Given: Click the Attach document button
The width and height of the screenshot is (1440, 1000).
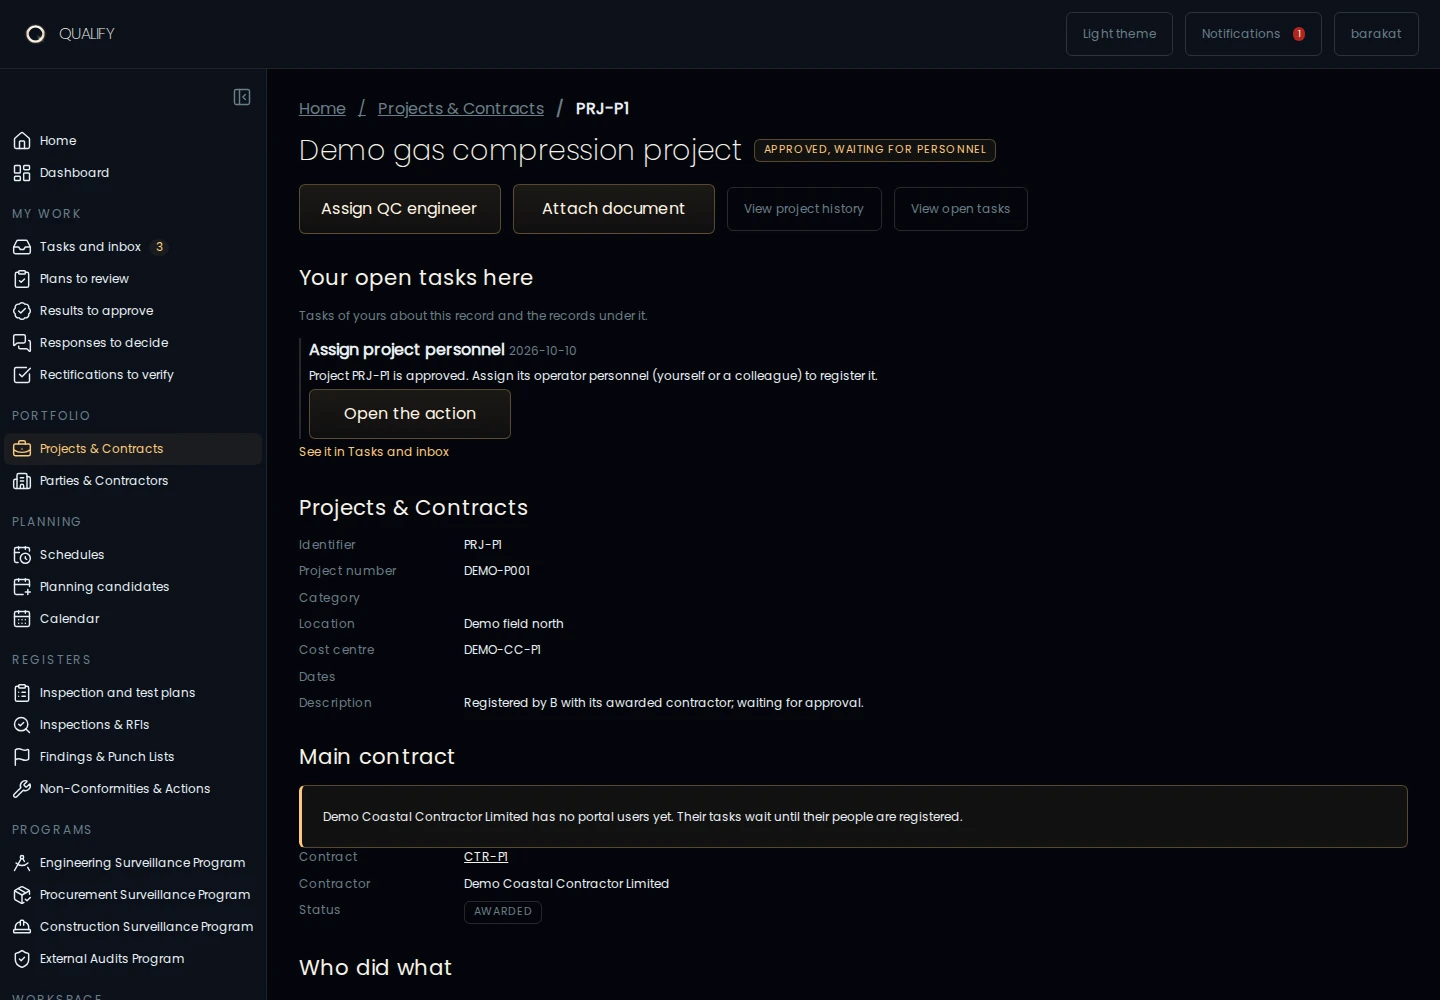Looking at the screenshot, I should tap(613, 209).
